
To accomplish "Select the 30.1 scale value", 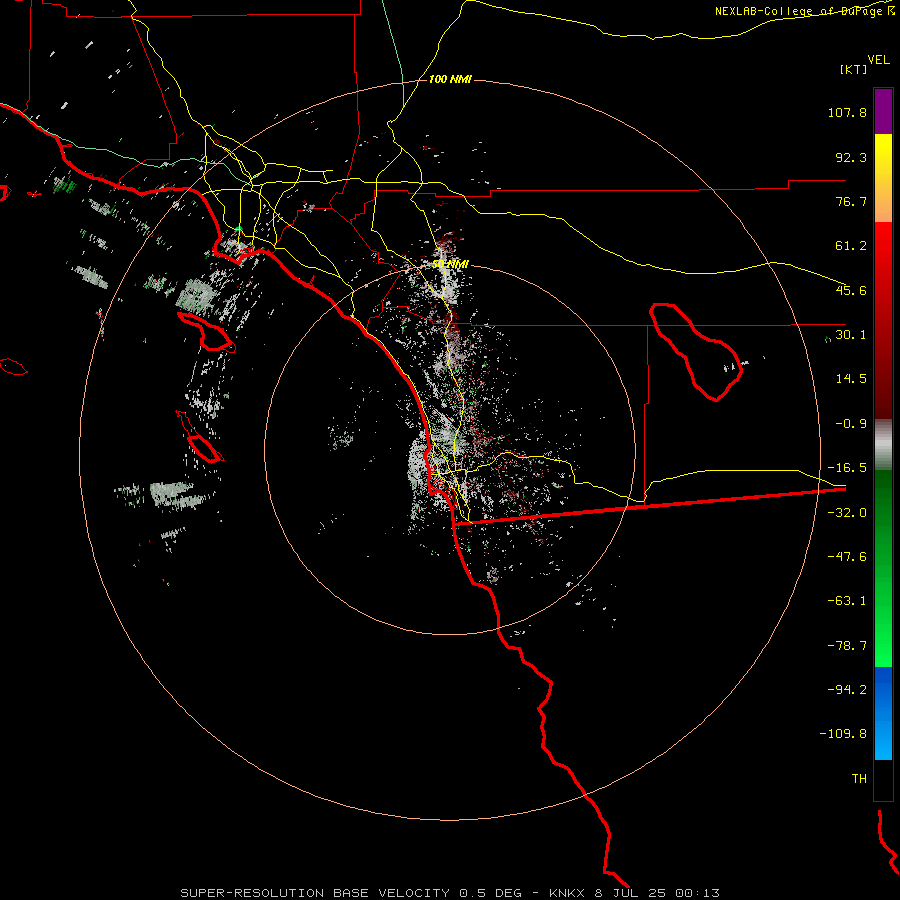I will pyautogui.click(x=851, y=335).
